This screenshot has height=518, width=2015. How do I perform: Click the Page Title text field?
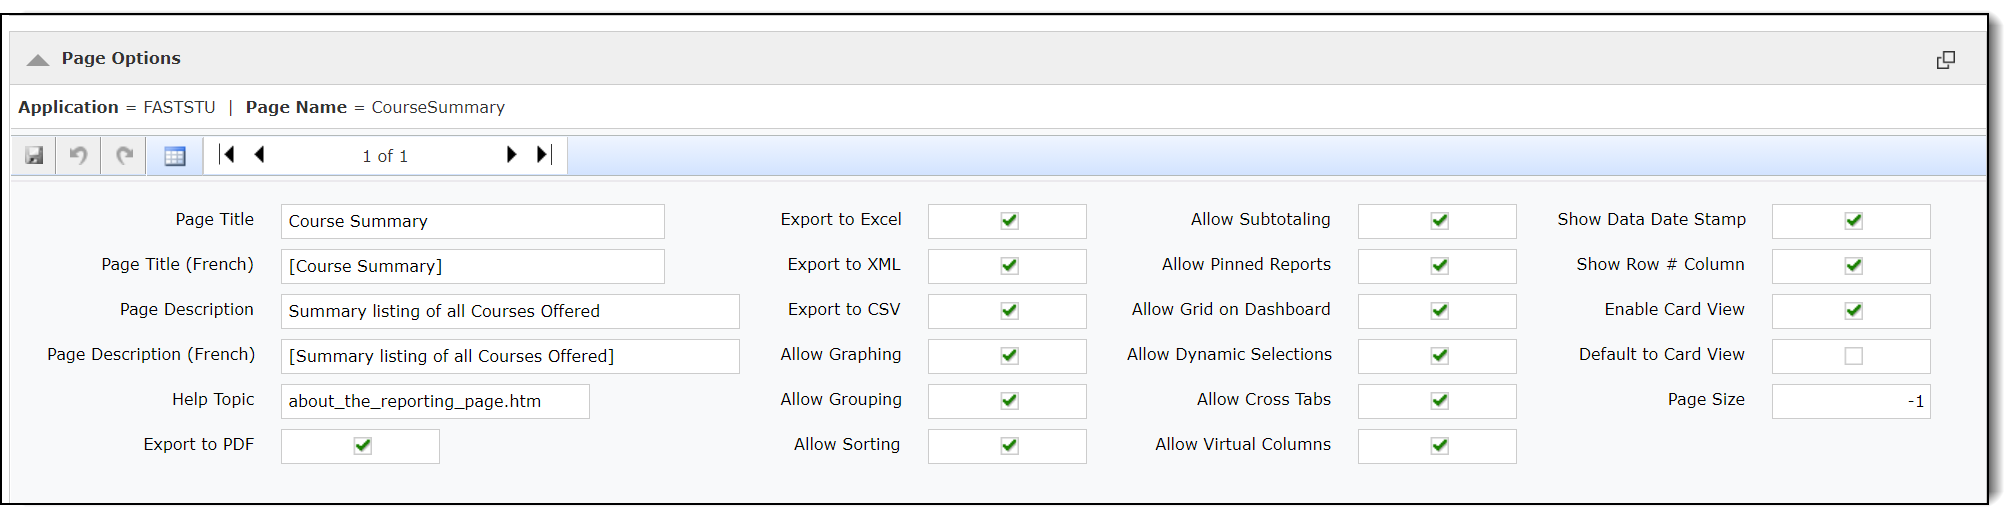pos(472,222)
